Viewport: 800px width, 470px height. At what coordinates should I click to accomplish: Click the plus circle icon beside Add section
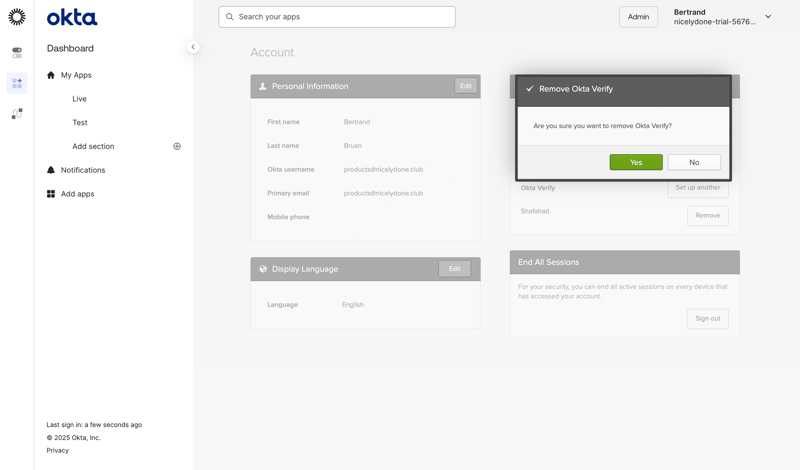(177, 146)
